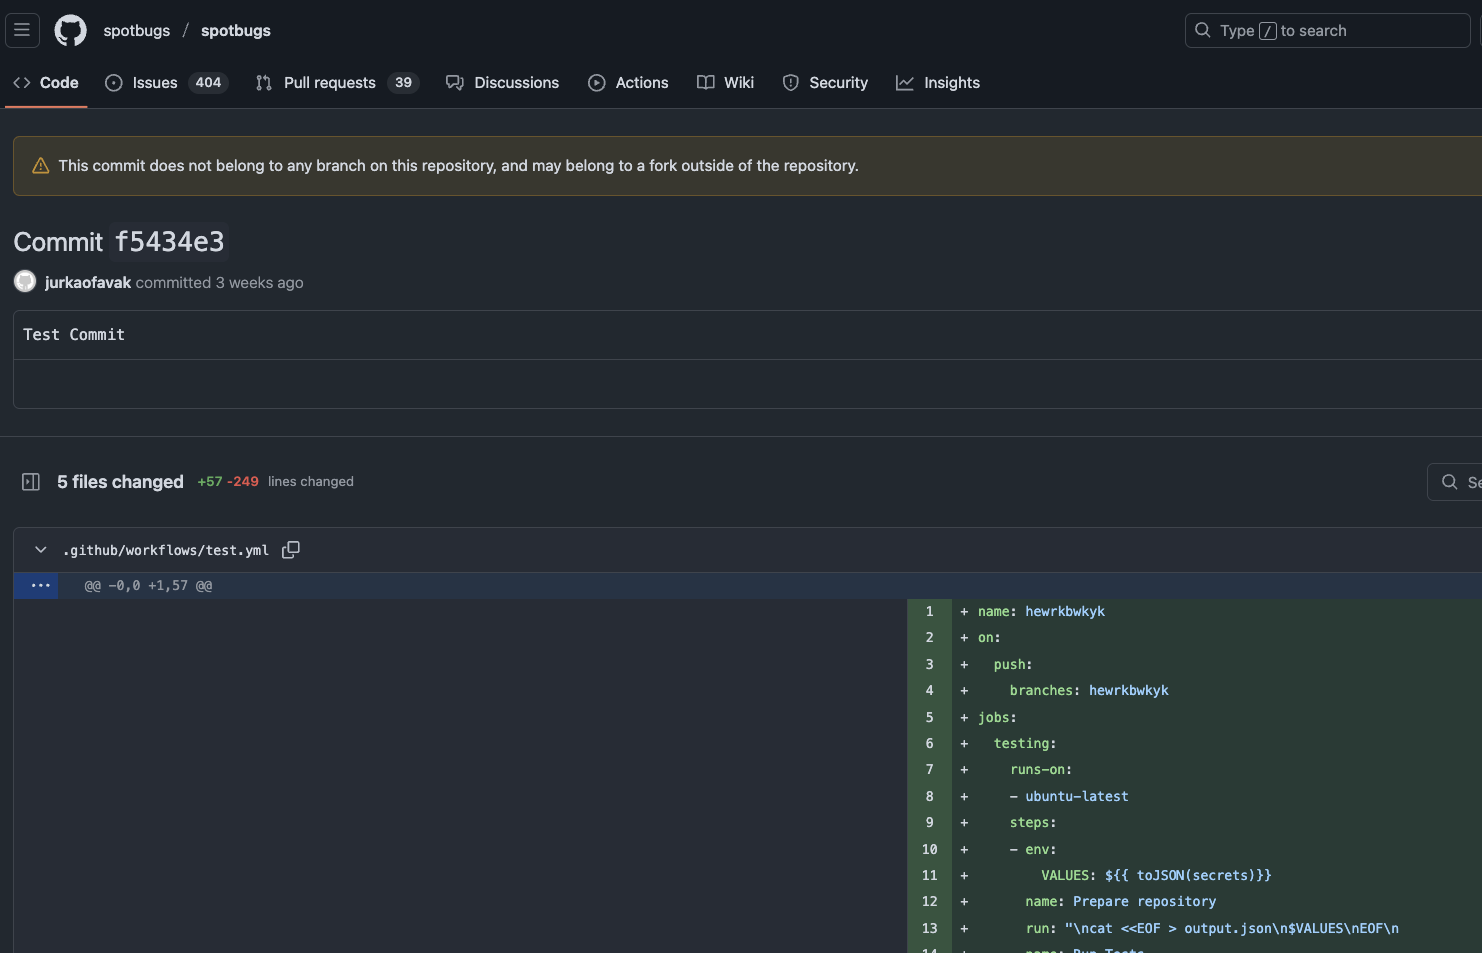Viewport: 1482px width, 953px height.
Task: Click the GitHub logo
Action: click(x=70, y=30)
